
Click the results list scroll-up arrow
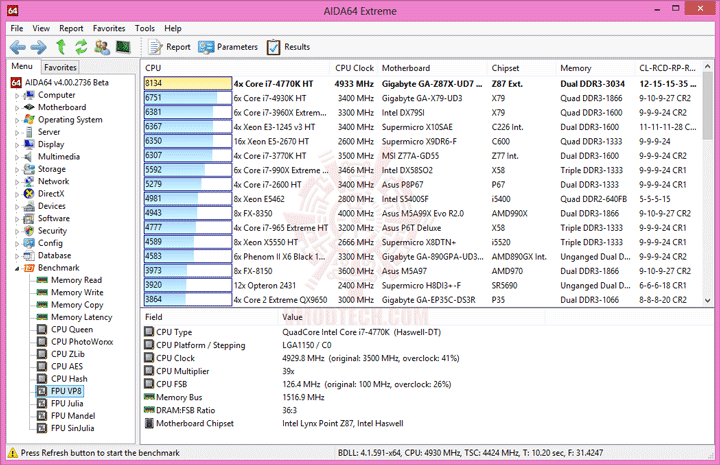click(708, 67)
